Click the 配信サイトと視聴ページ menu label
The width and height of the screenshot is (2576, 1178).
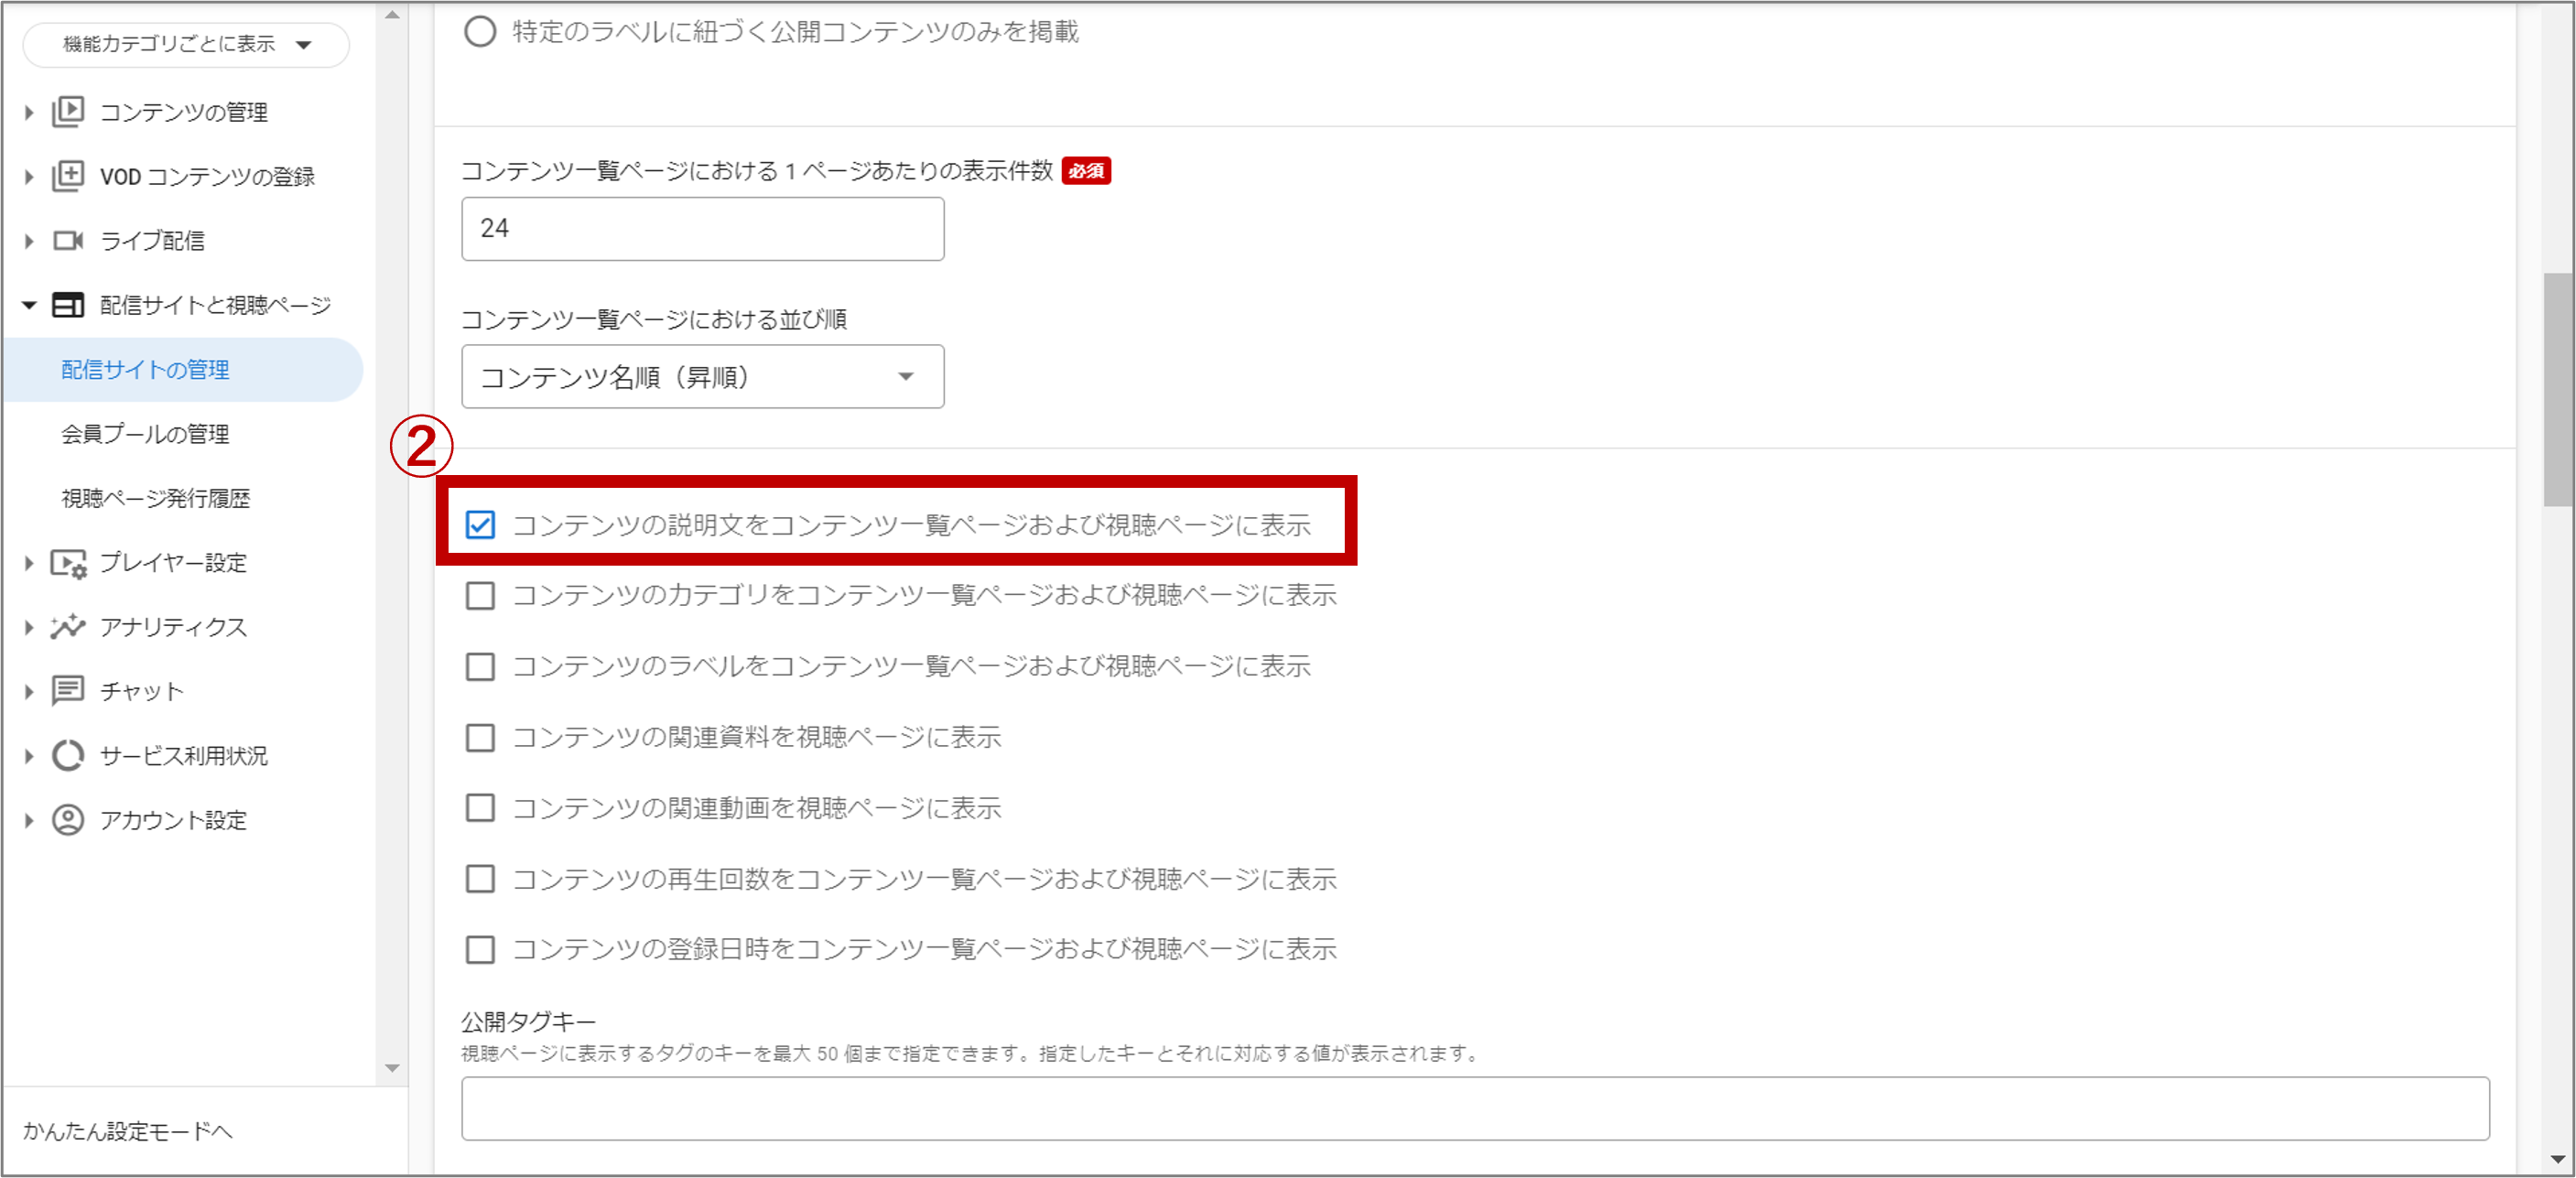[x=215, y=305]
